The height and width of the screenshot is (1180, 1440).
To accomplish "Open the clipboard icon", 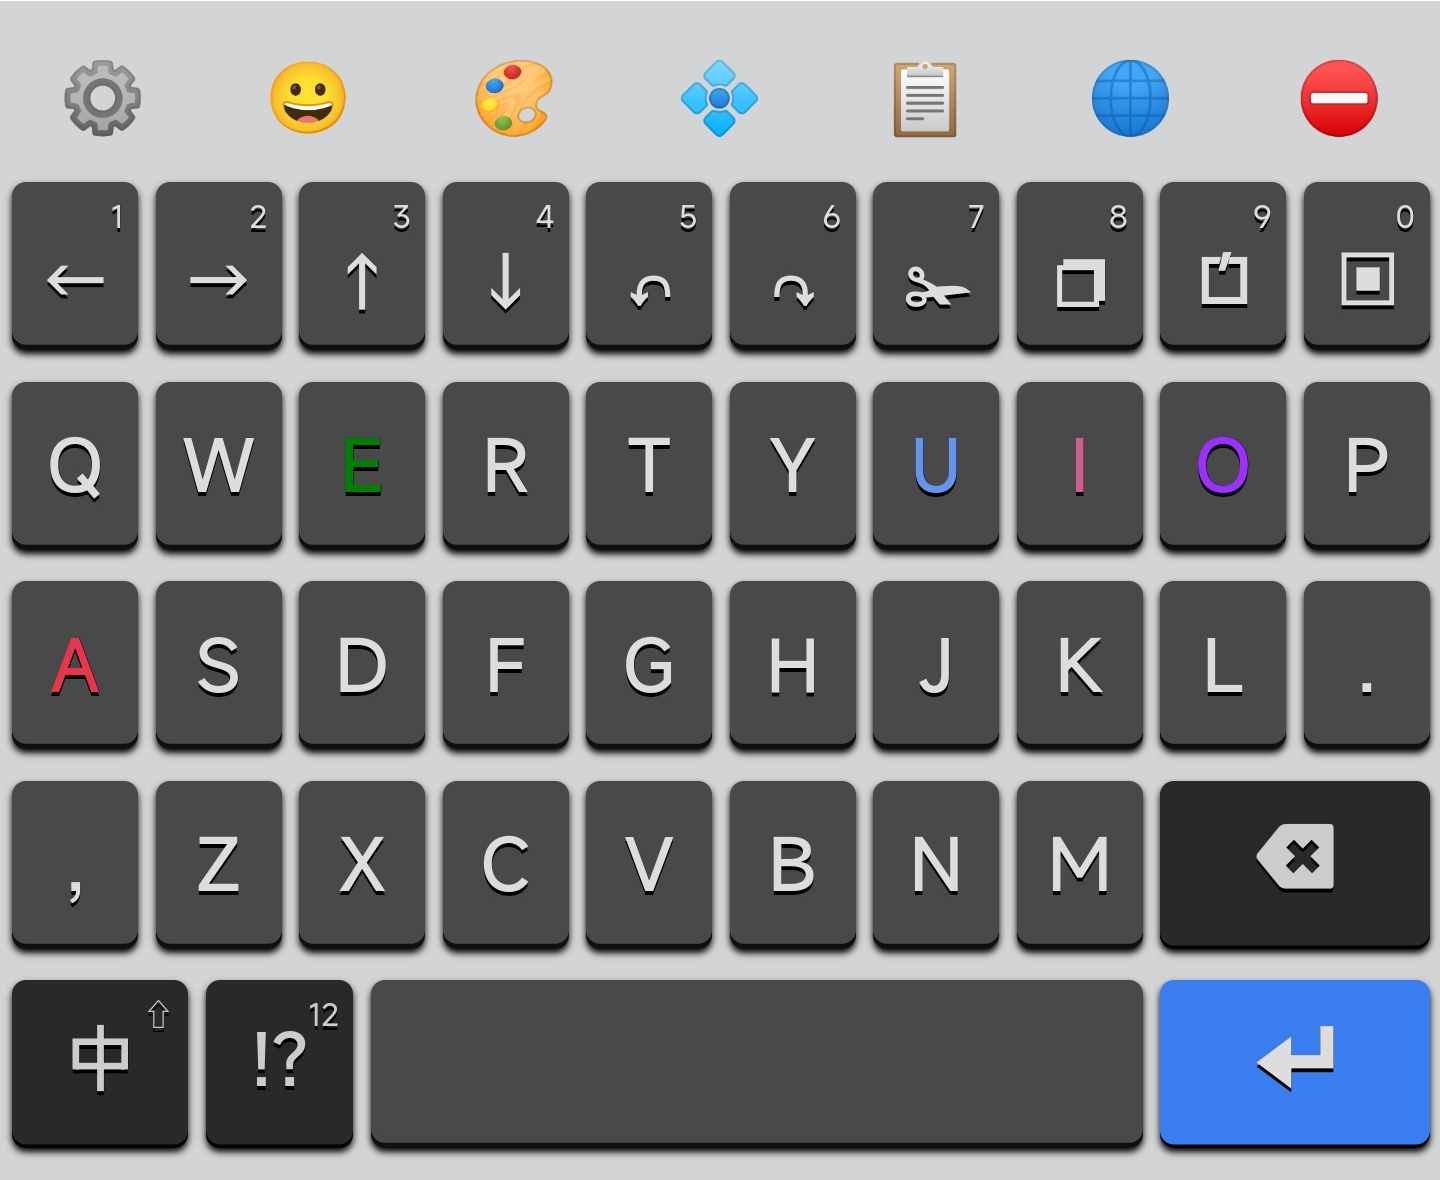I will [925, 98].
